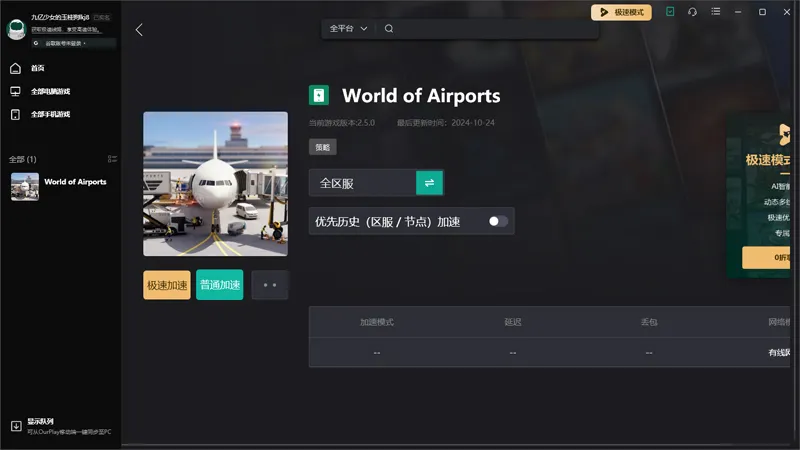Screen dimensions: 800x450
Task: Maximize the window
Action: [x=762, y=12]
